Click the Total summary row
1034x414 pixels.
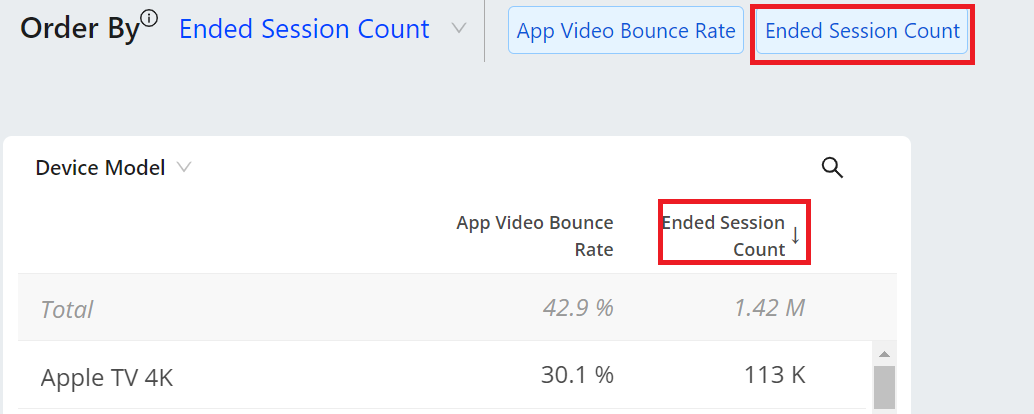coord(457,308)
